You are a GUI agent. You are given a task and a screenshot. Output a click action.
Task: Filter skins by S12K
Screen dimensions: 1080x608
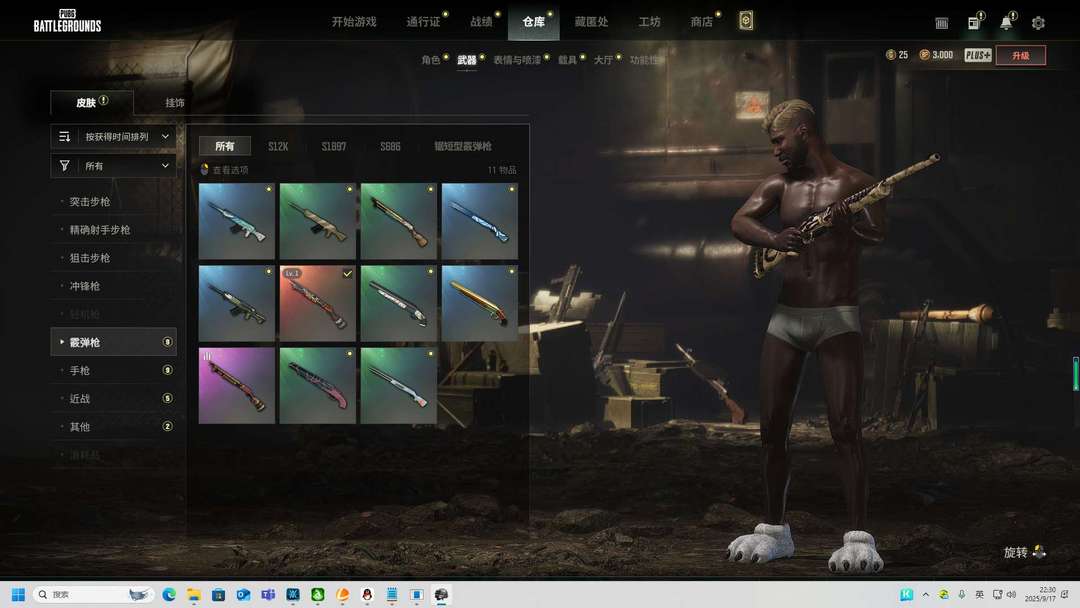[x=278, y=146]
